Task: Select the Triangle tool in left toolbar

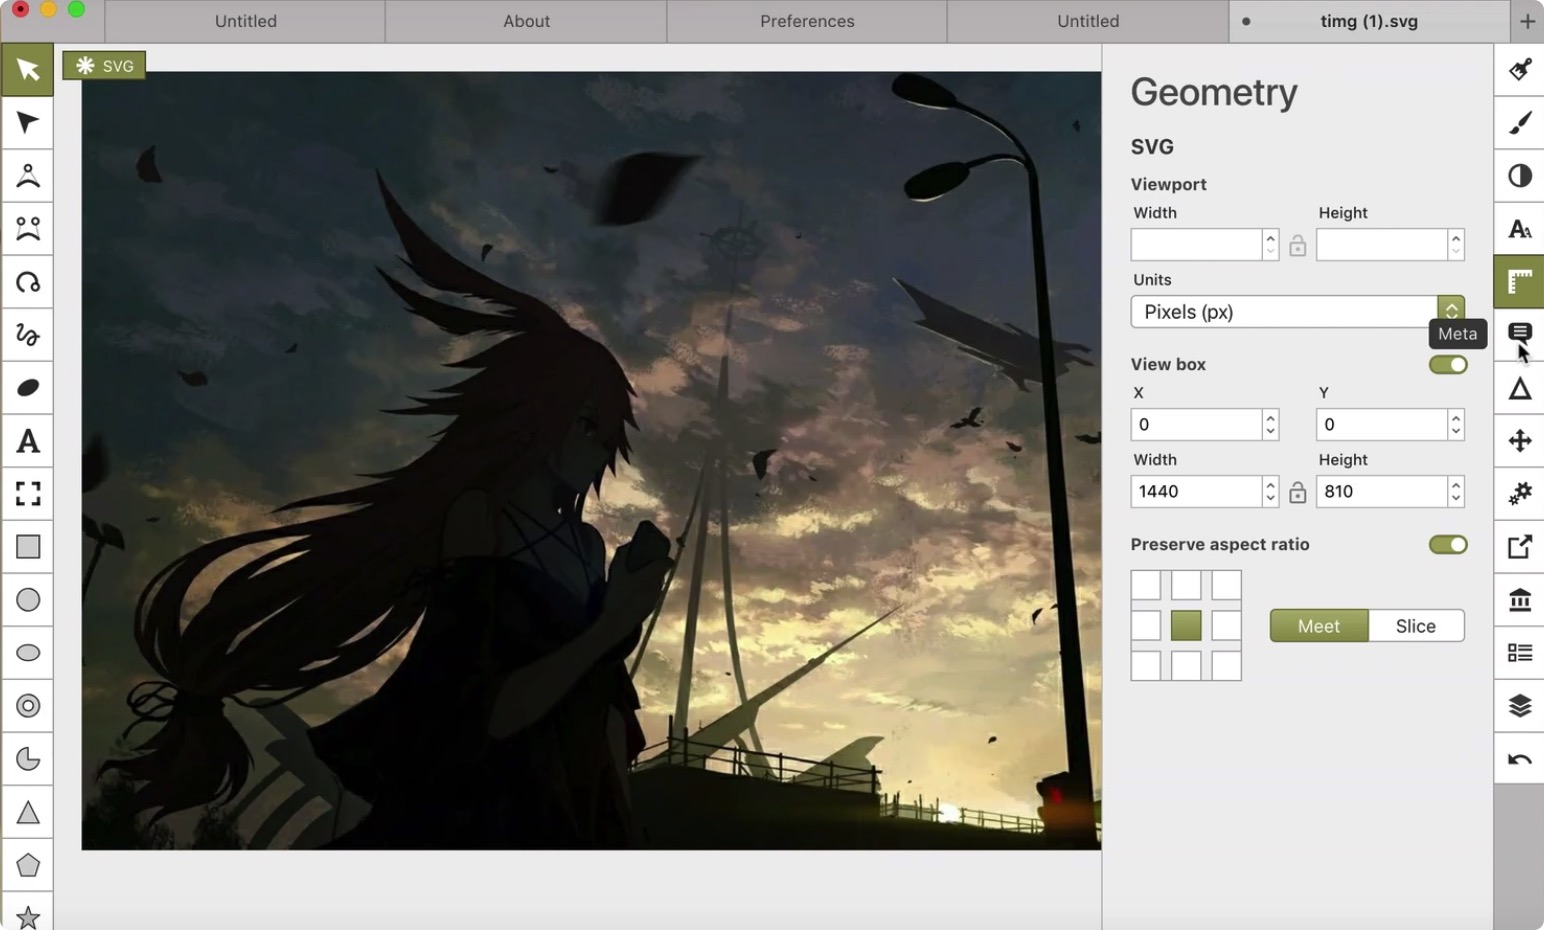Action: coord(27,812)
